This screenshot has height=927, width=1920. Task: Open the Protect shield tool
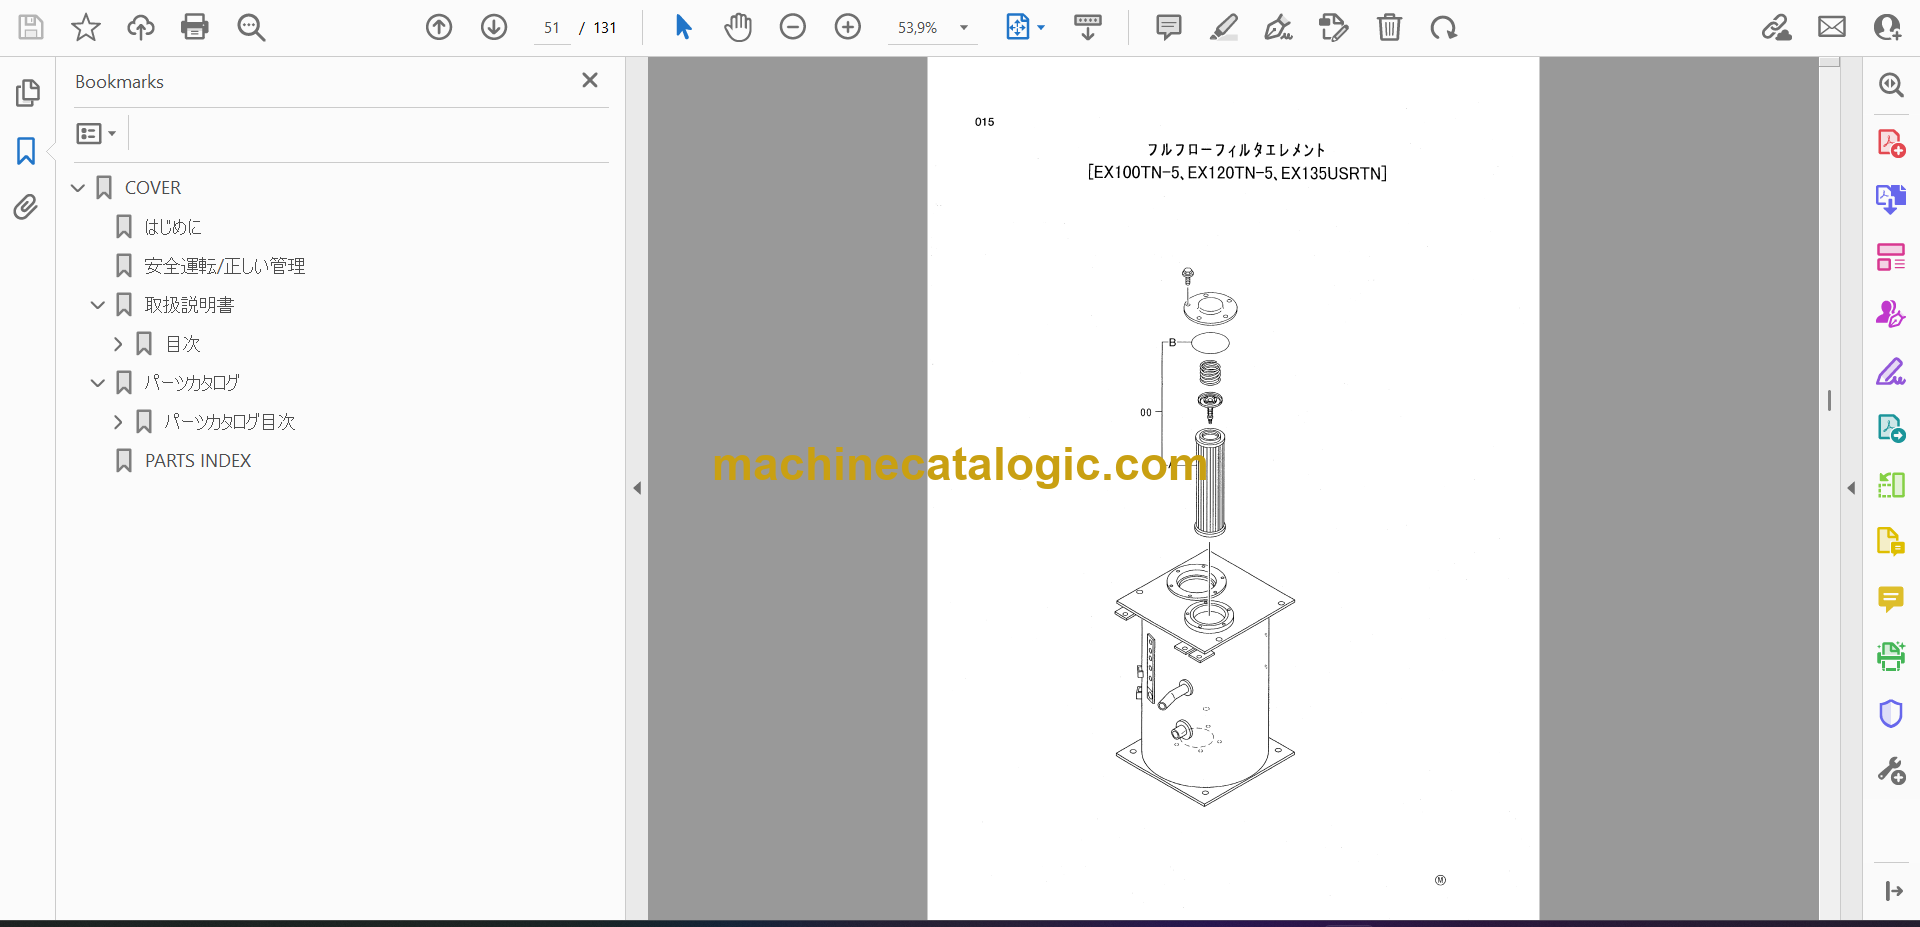[1891, 714]
